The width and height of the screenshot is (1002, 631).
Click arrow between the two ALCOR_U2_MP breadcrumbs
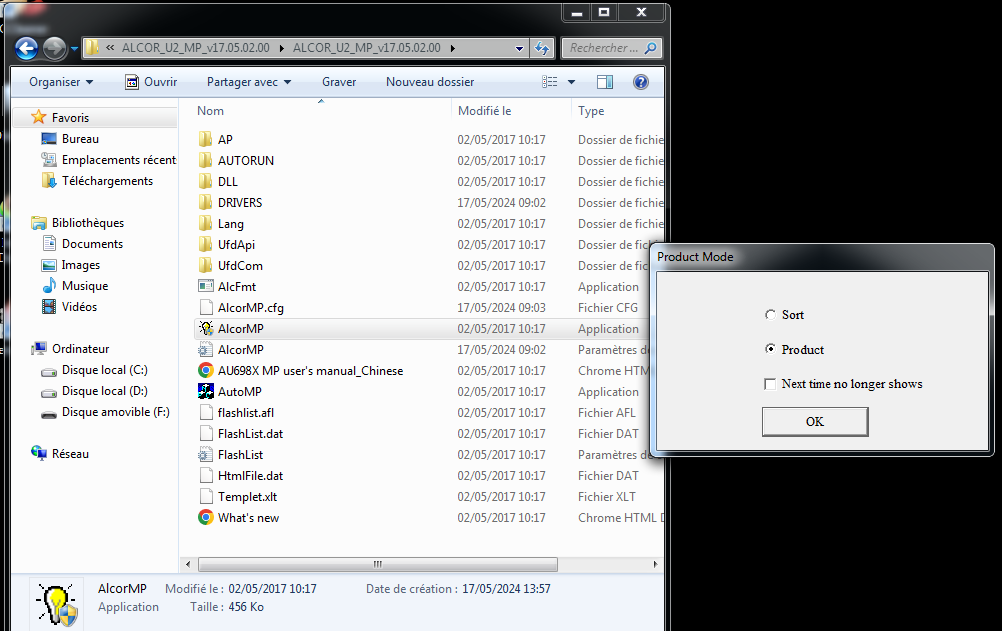281,48
